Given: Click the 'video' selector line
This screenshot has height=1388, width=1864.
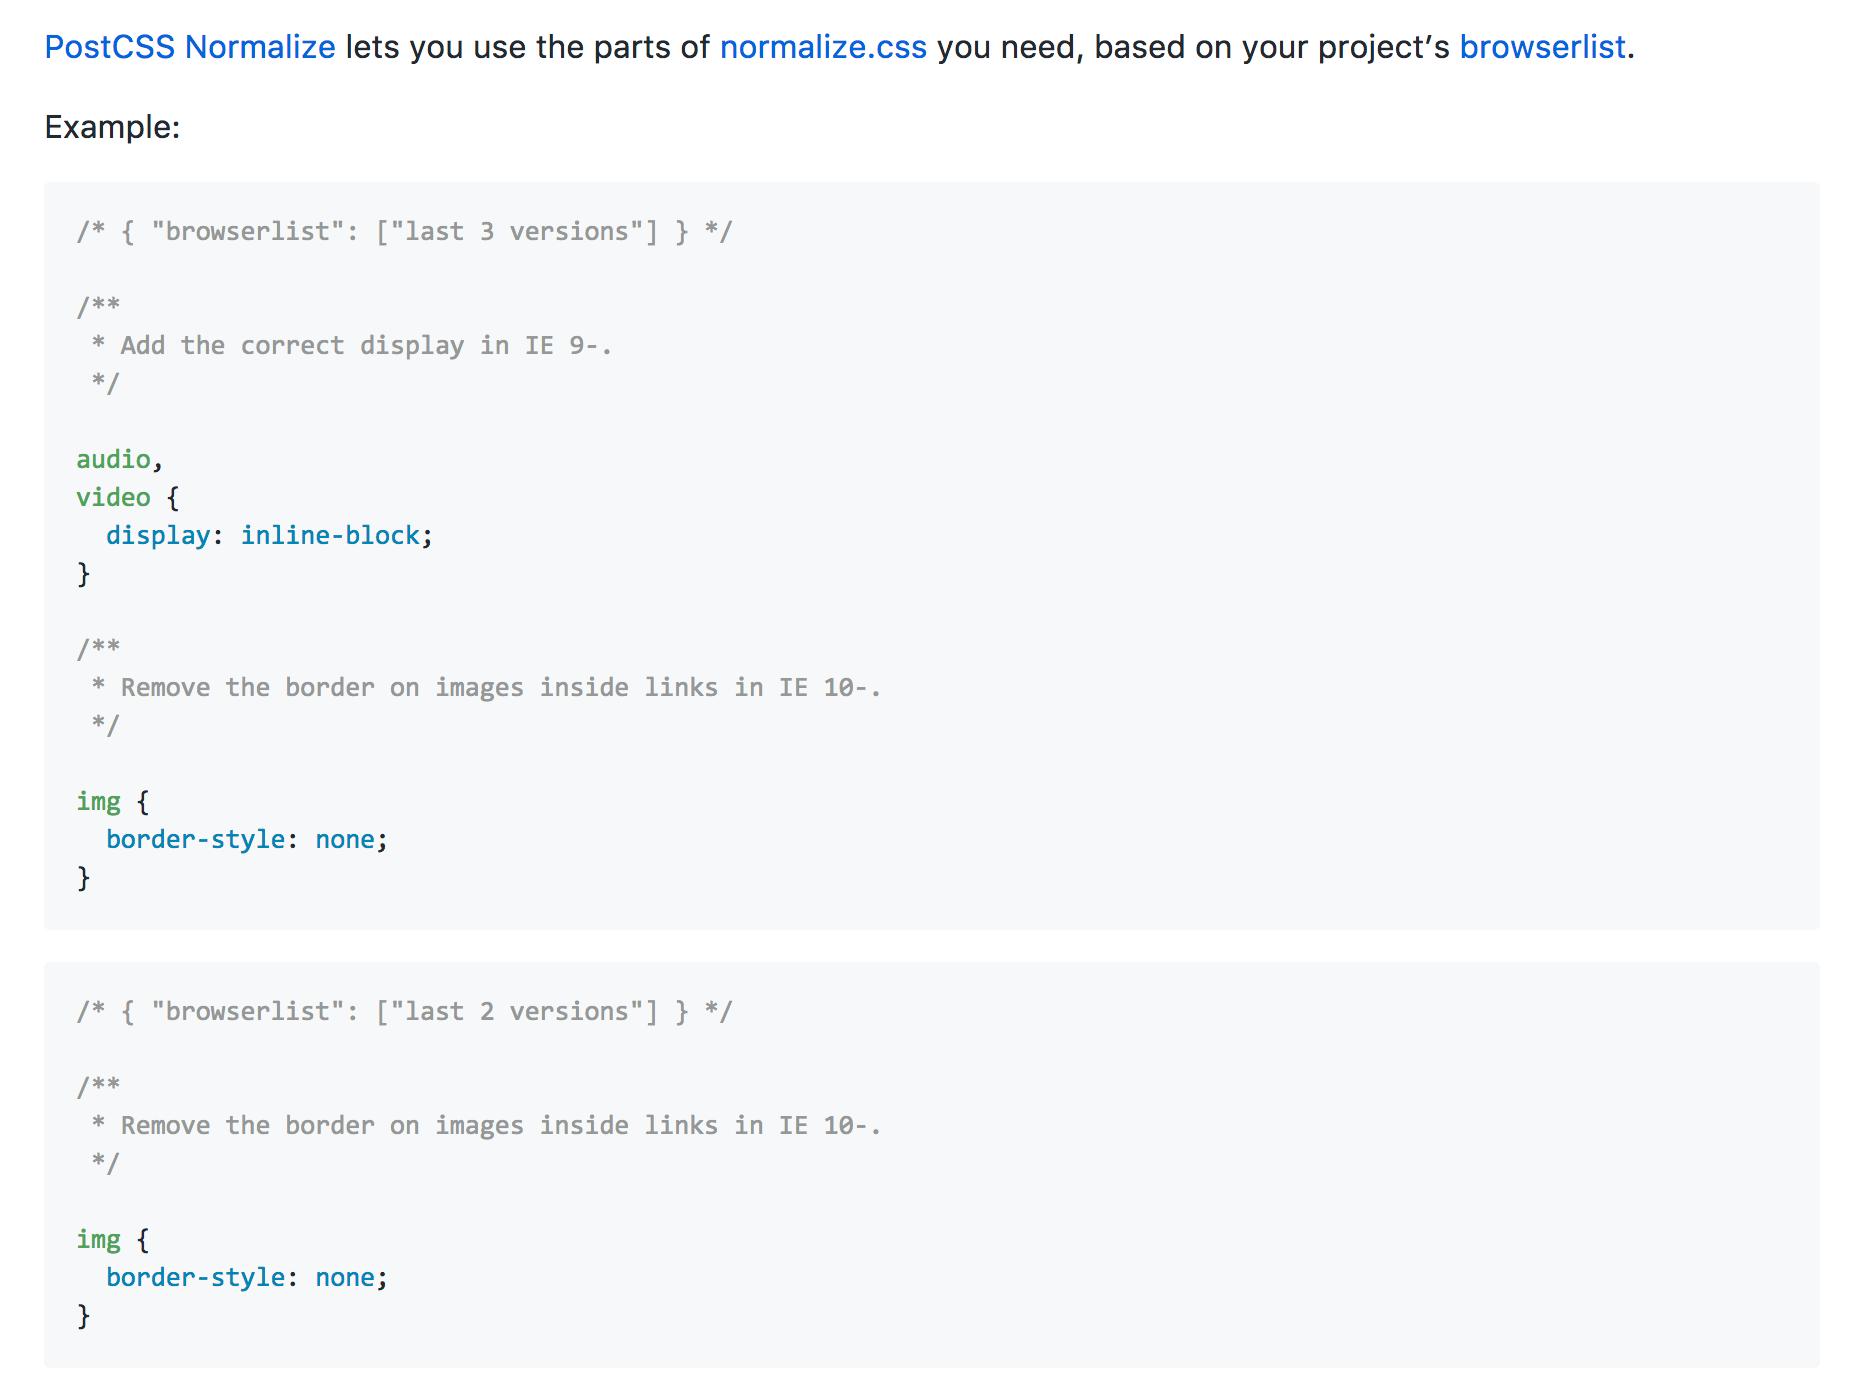Looking at the screenshot, I should click(x=128, y=497).
